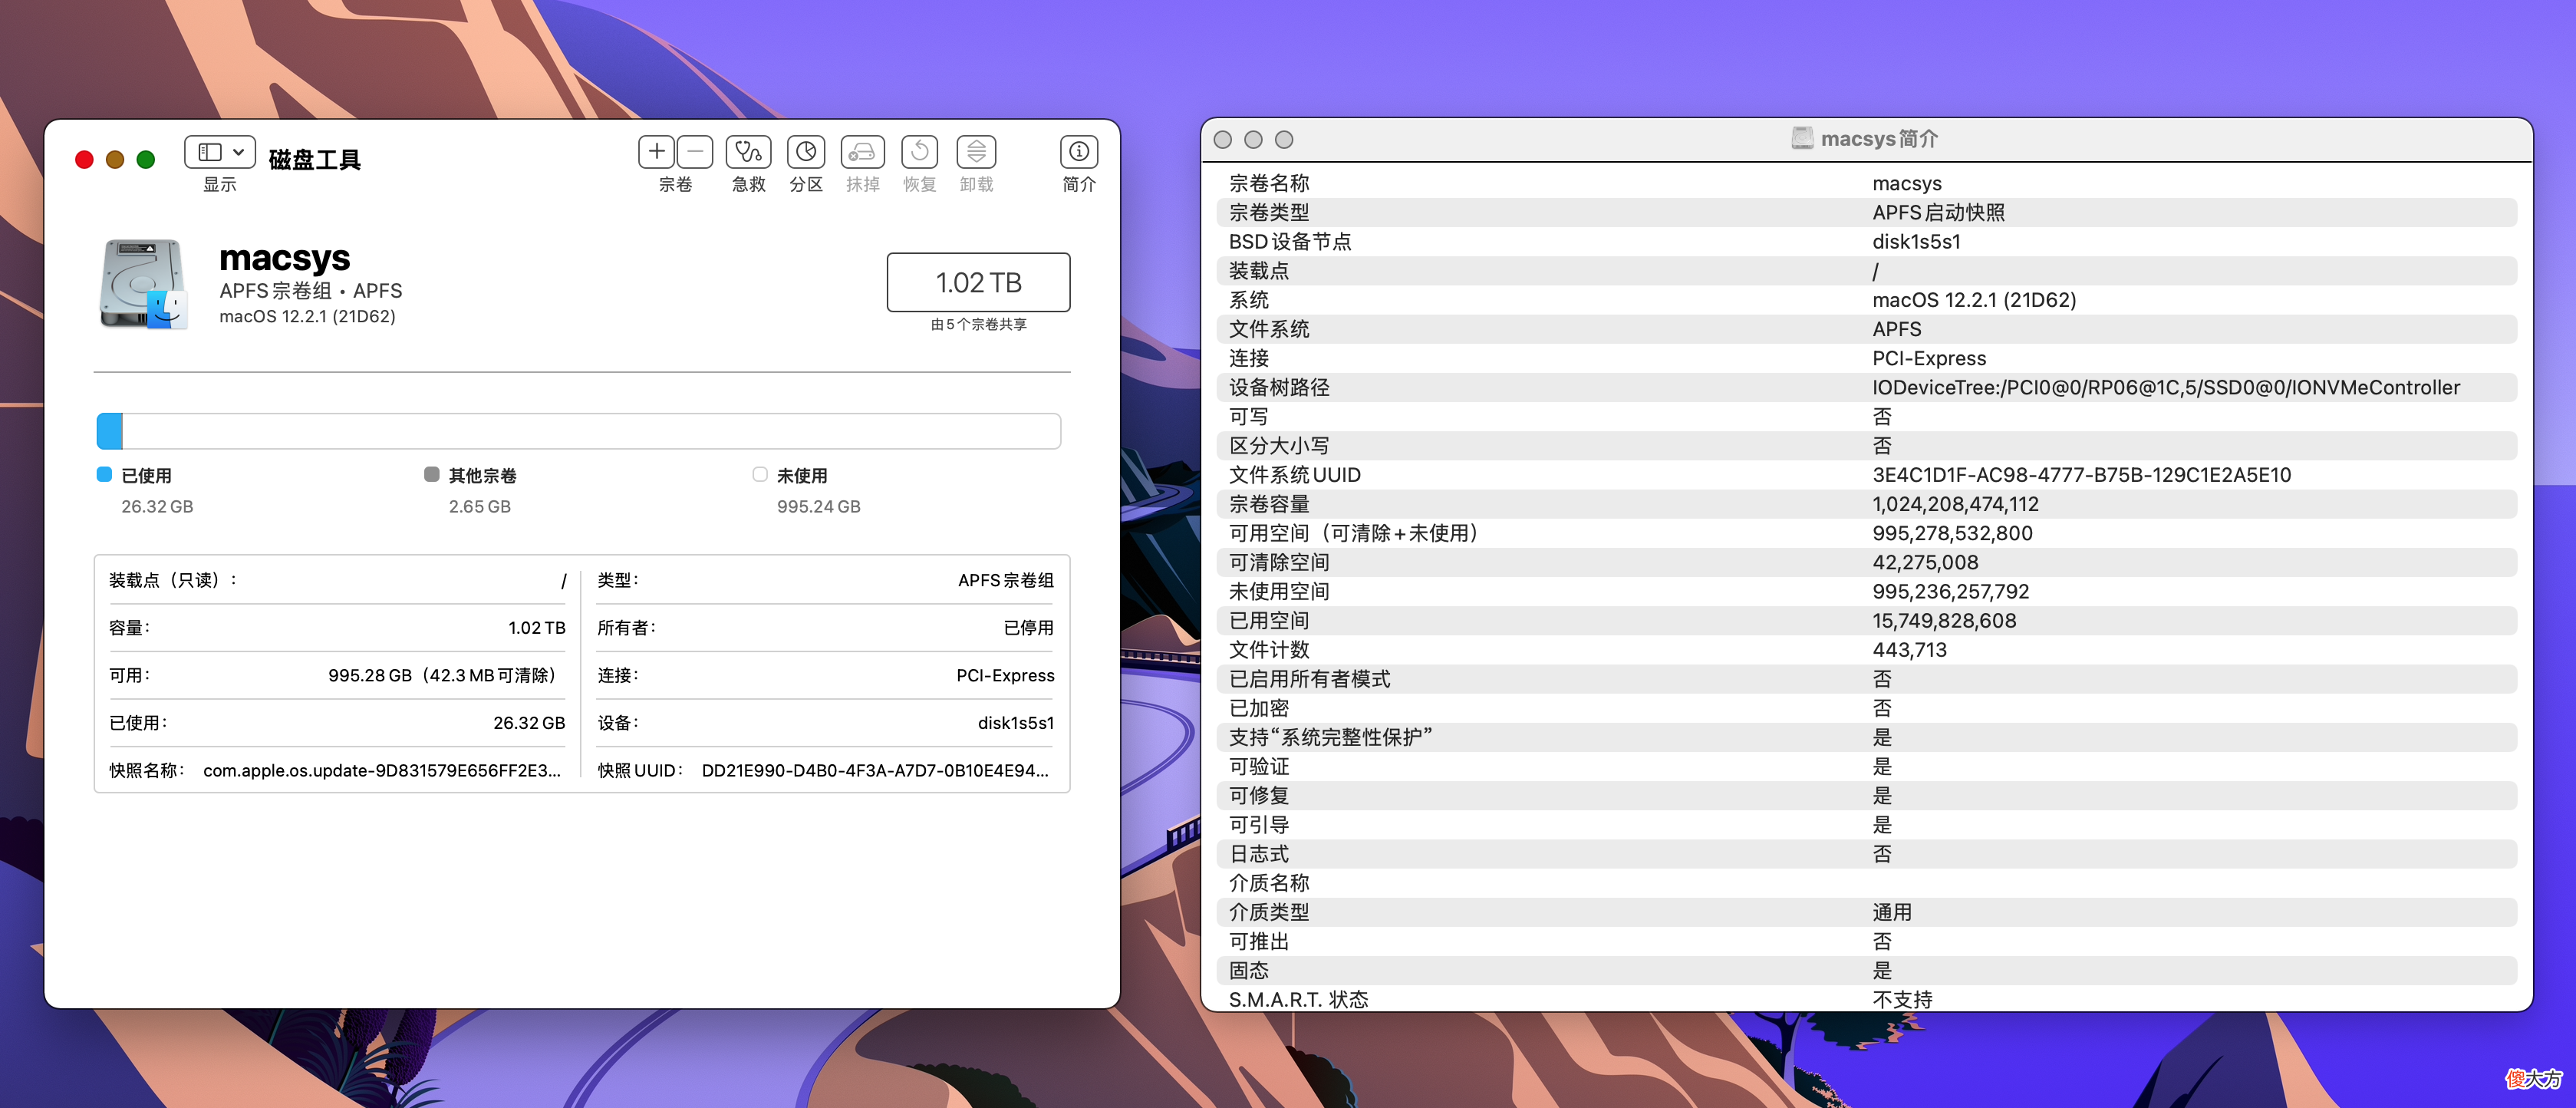The height and width of the screenshot is (1108, 2576).
Task: Click the 已使用 26.32 GB table row
Action: click(x=337, y=723)
